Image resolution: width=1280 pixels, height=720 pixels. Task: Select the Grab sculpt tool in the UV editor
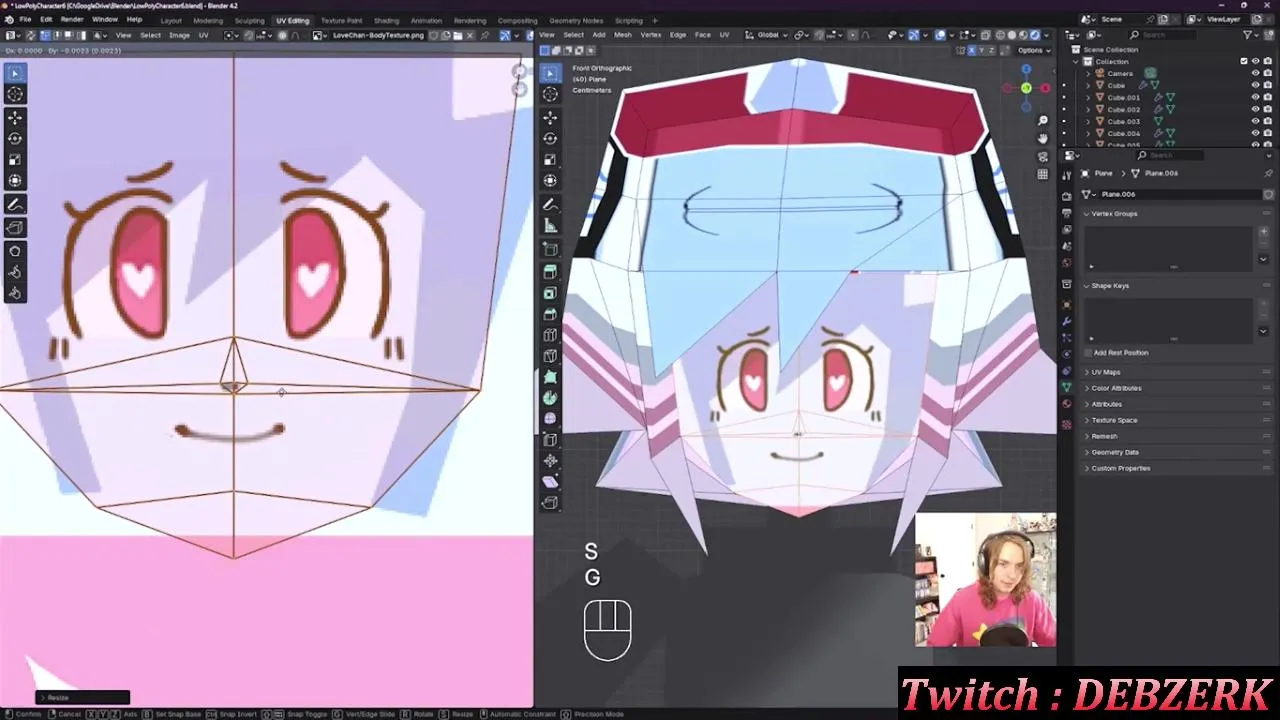[x=15, y=250]
